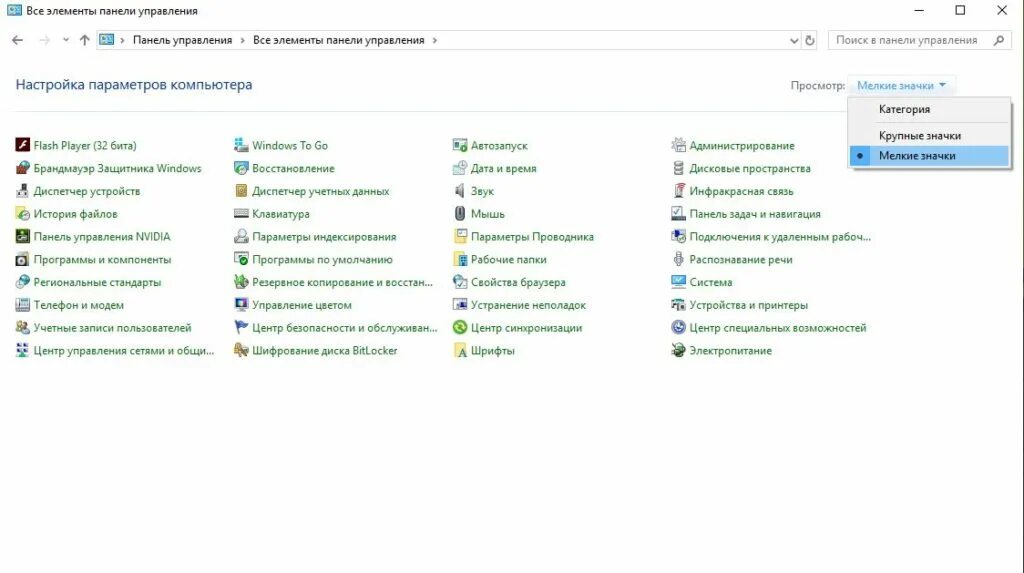
Task: Open the Мышь mouse icon
Action: [460, 214]
